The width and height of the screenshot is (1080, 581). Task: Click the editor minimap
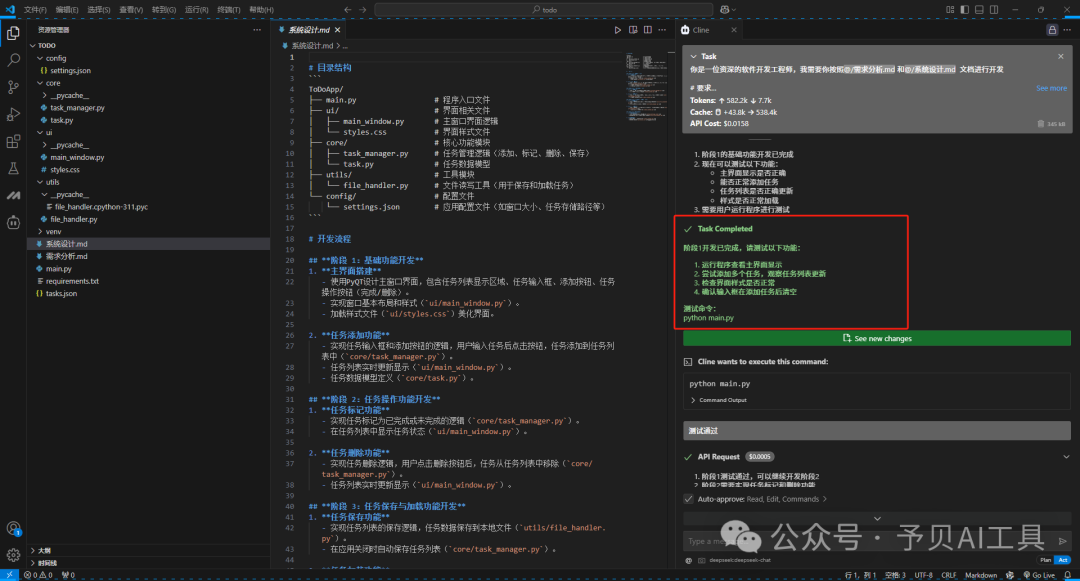click(649, 87)
